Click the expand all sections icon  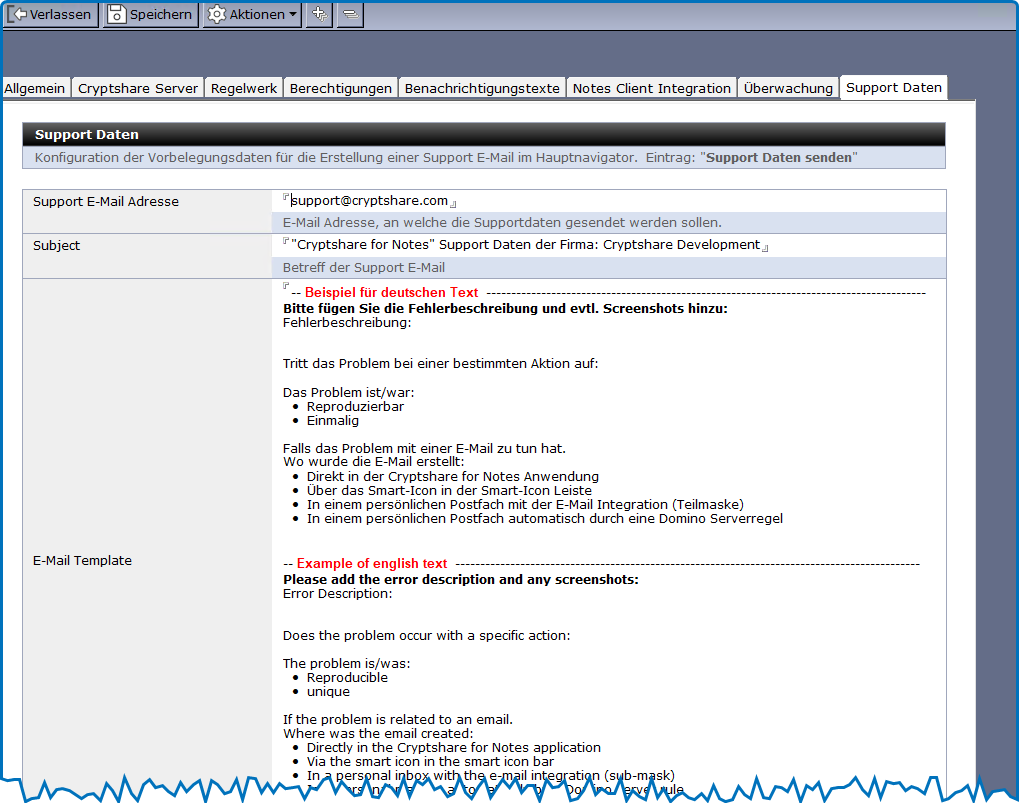pos(319,14)
